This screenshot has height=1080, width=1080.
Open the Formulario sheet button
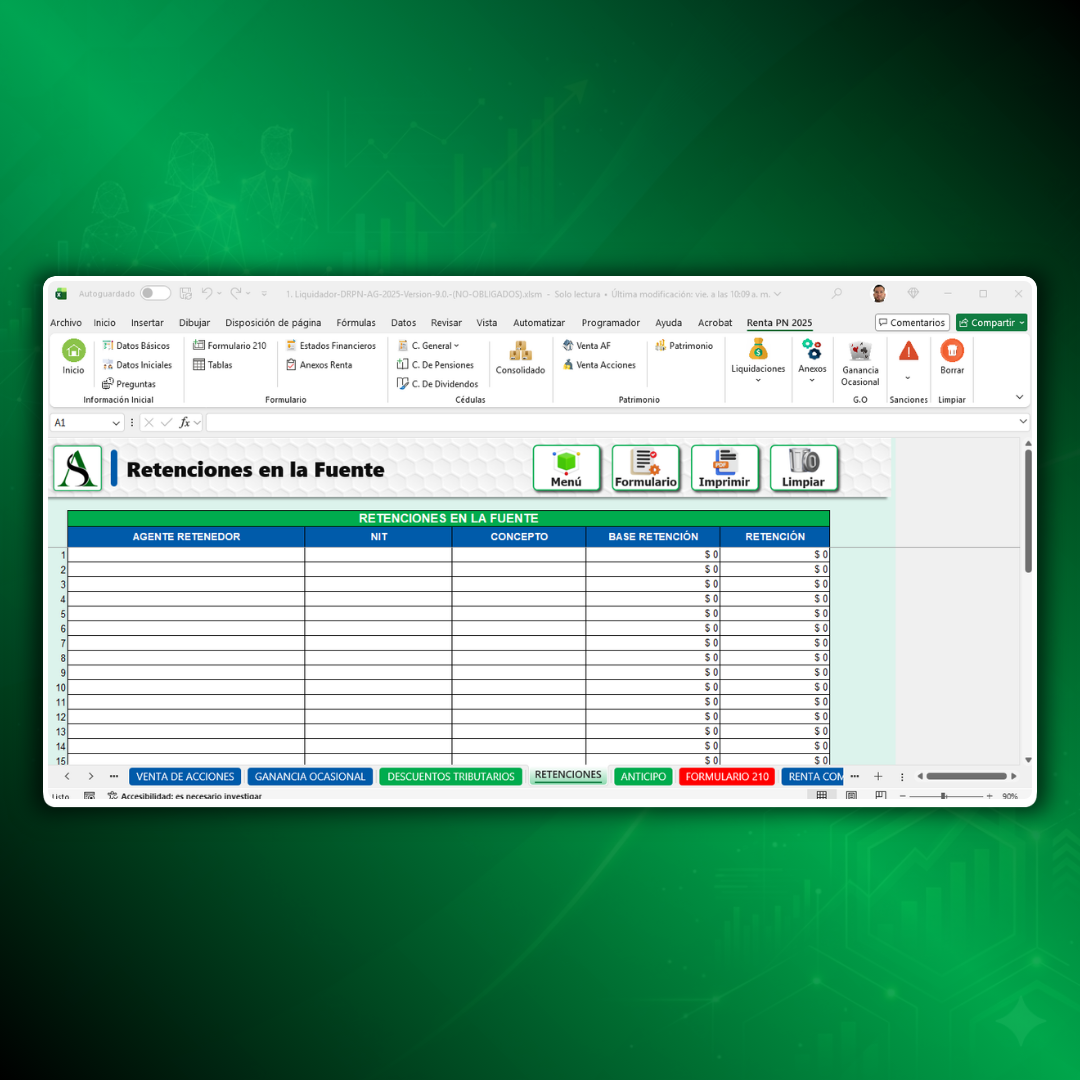[x=646, y=468]
